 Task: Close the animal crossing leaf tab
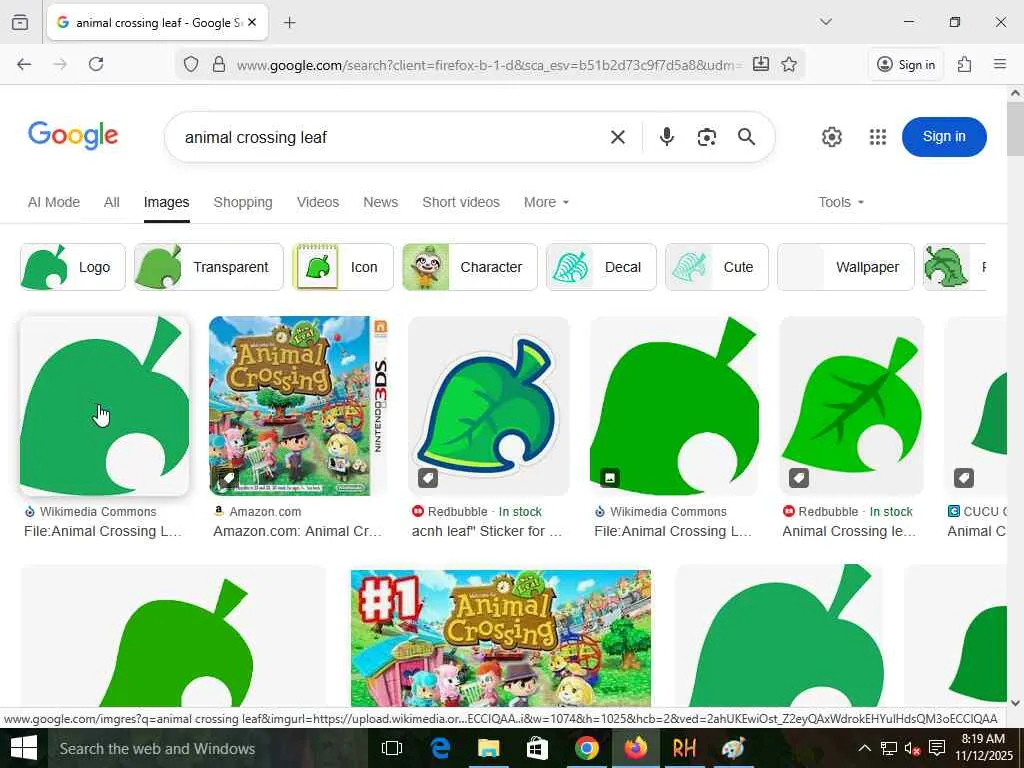(x=252, y=22)
